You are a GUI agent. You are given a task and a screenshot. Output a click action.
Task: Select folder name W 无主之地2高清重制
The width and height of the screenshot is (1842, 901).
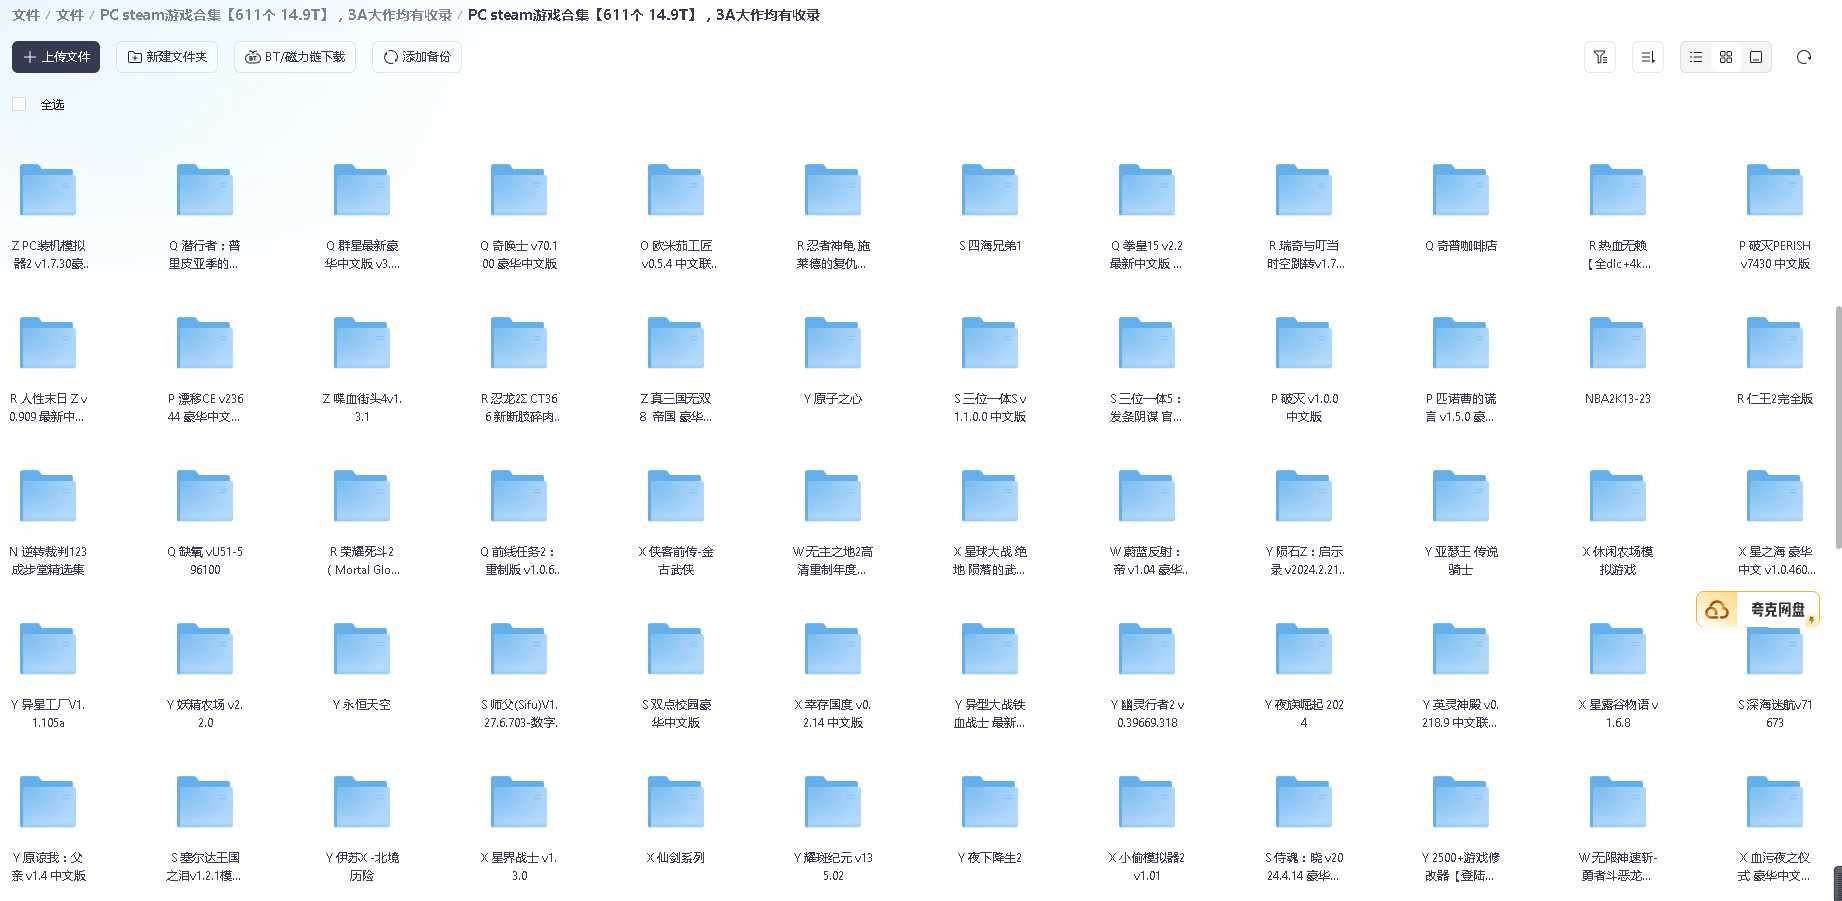click(833, 560)
